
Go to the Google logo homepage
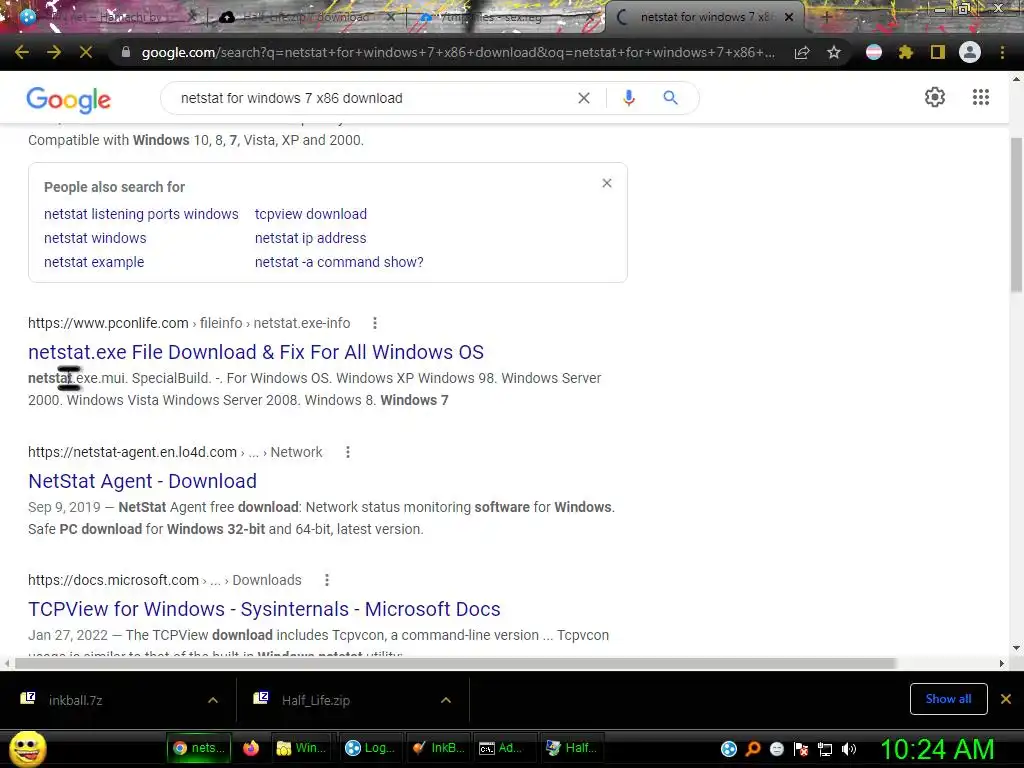69,99
